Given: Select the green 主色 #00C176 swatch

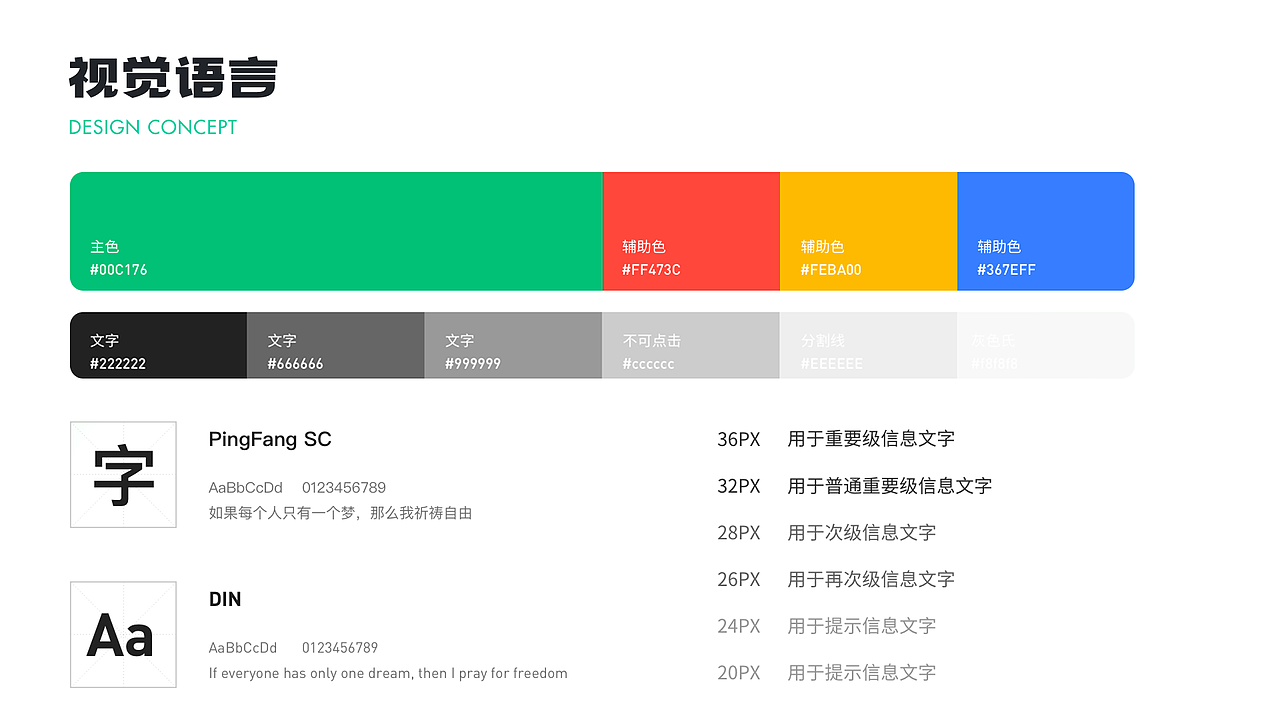Looking at the screenshot, I should click(335, 231).
